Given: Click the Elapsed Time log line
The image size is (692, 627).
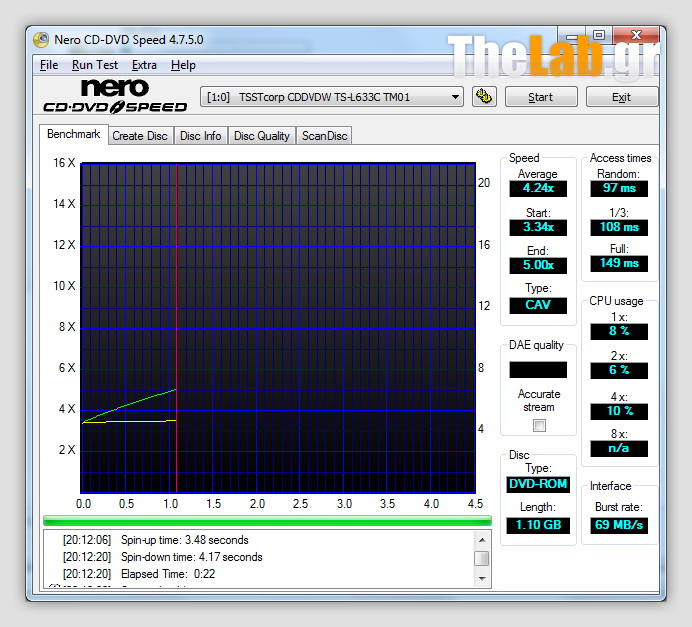Looking at the screenshot, I should (x=139, y=574).
